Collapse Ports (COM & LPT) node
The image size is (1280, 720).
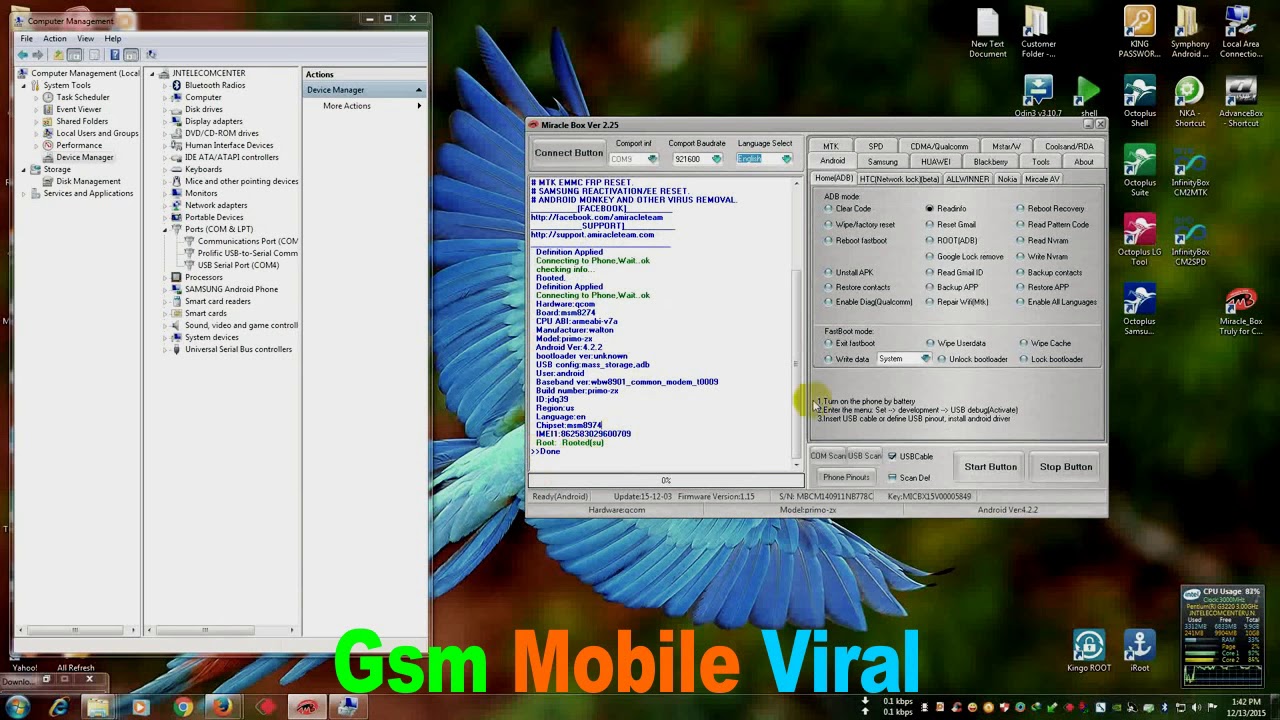pyautogui.click(x=165, y=229)
